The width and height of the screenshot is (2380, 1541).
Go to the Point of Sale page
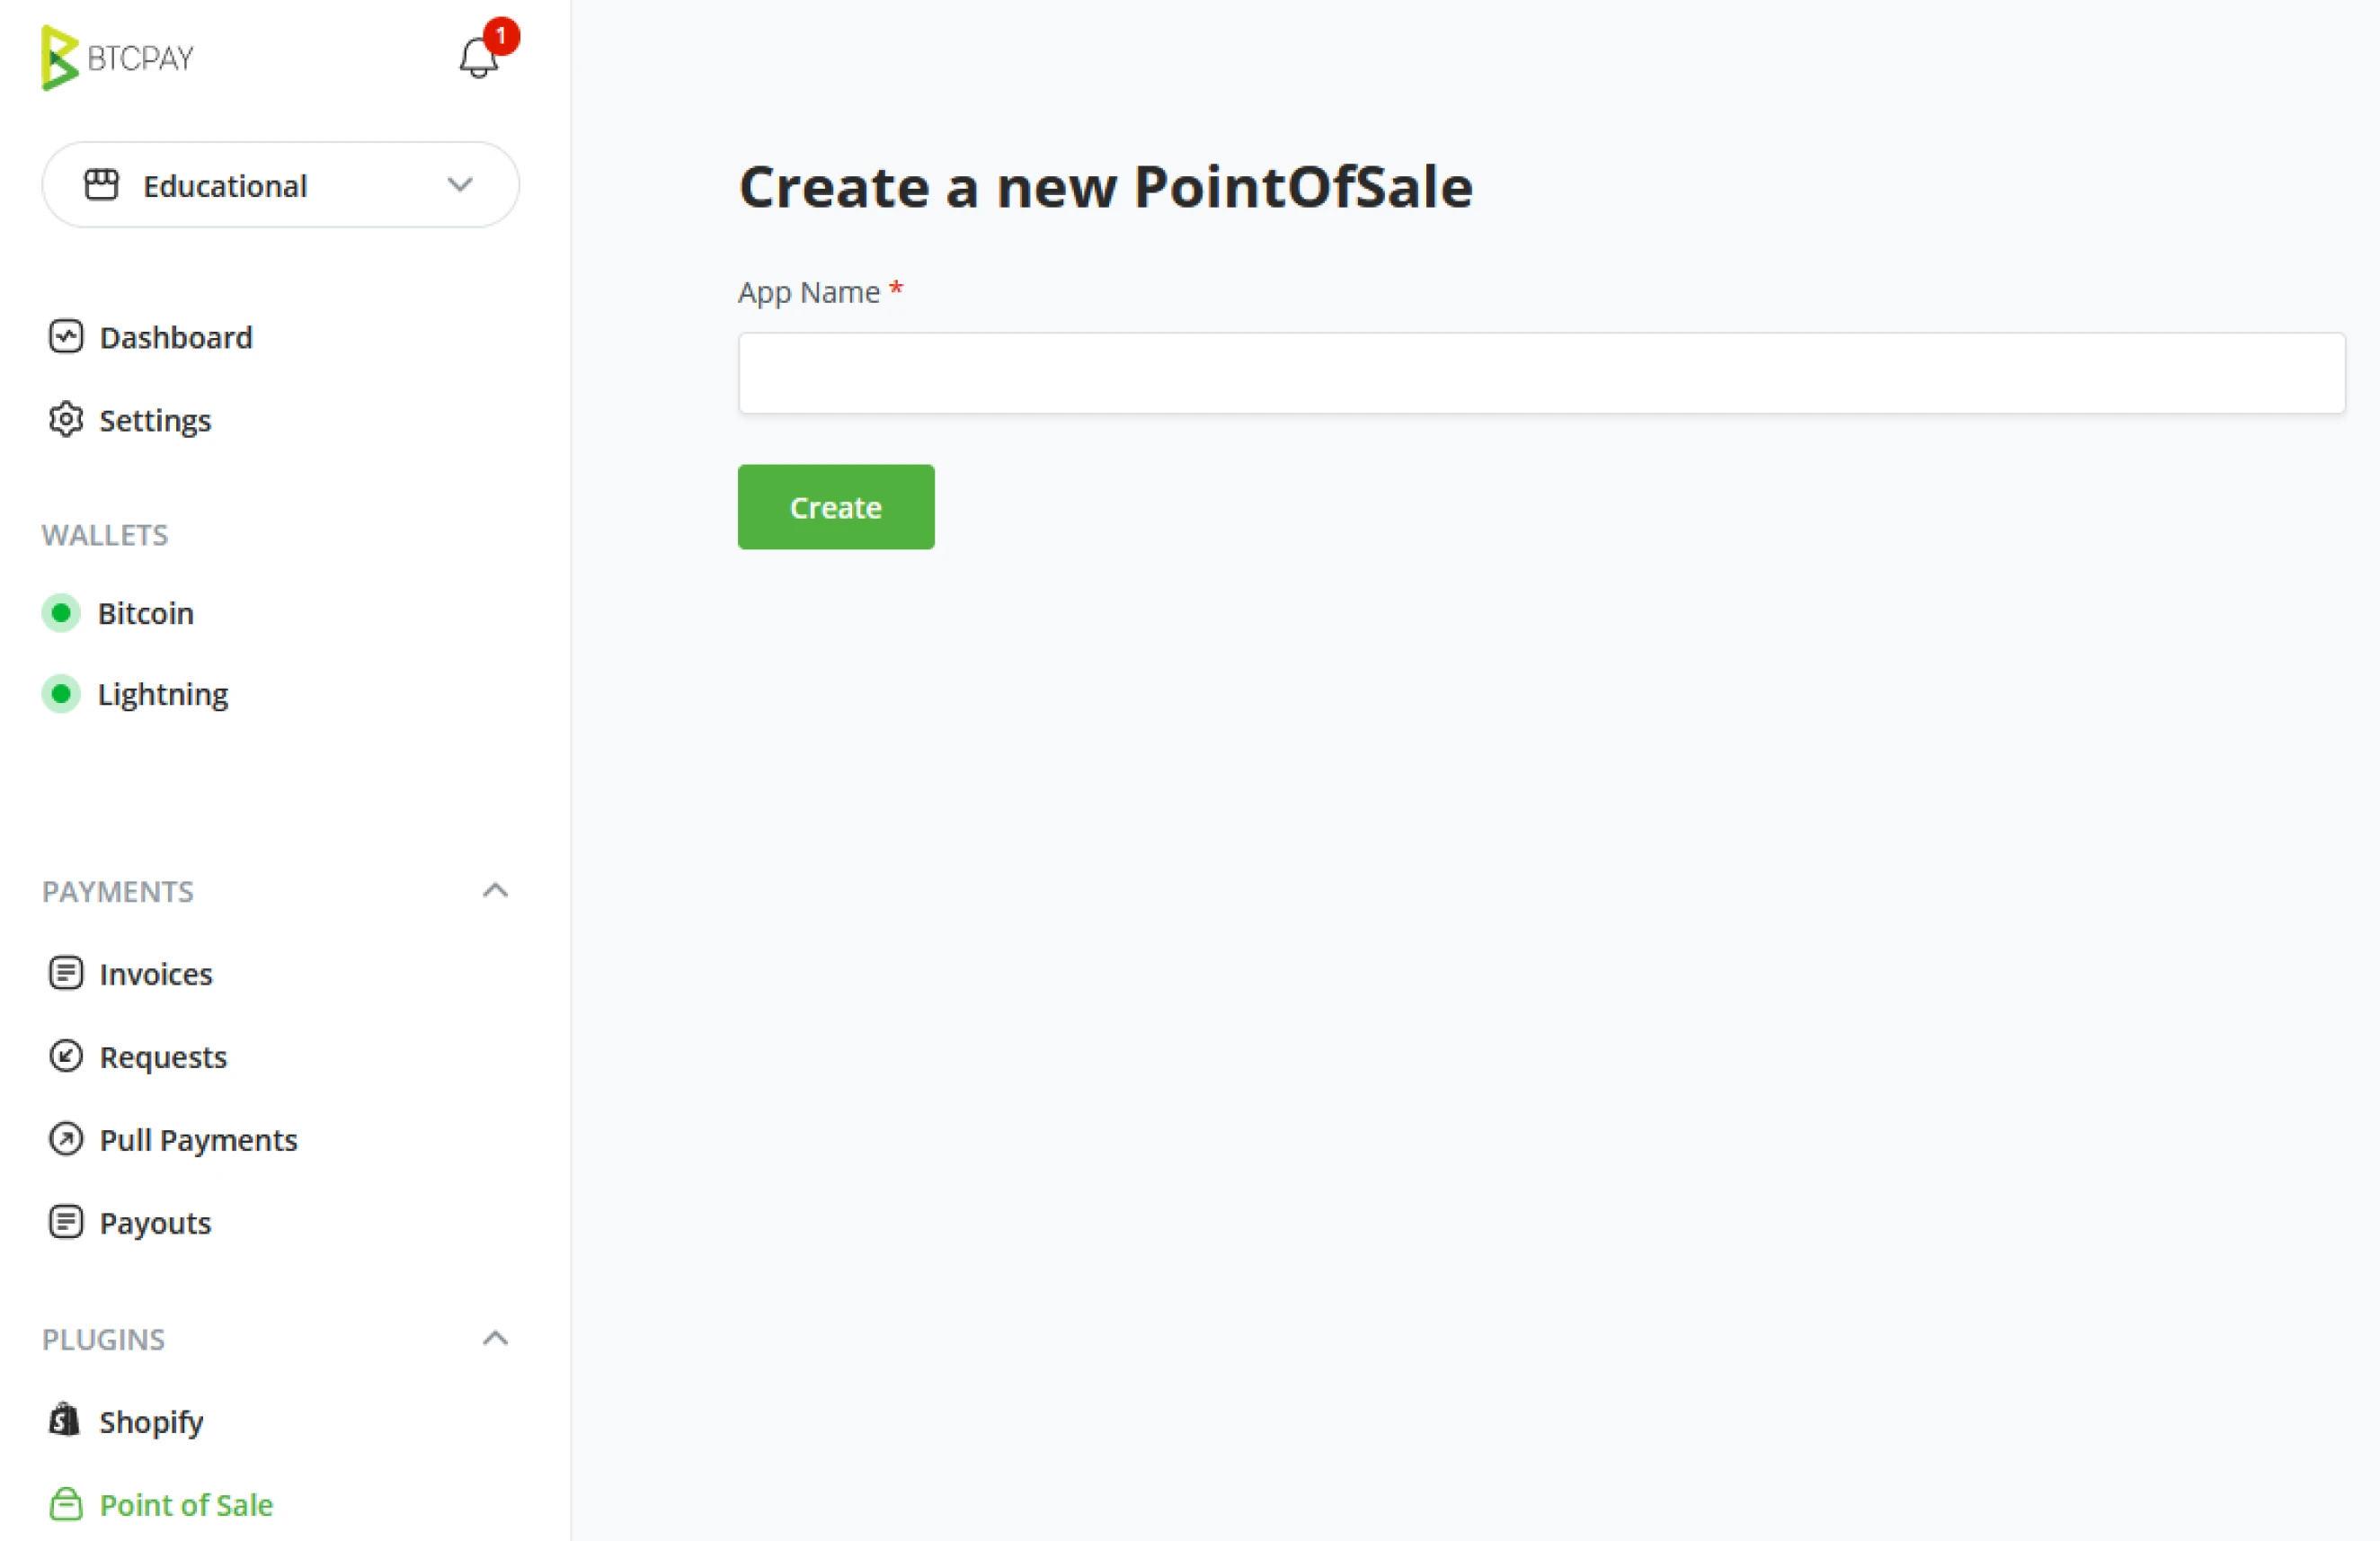(186, 1504)
